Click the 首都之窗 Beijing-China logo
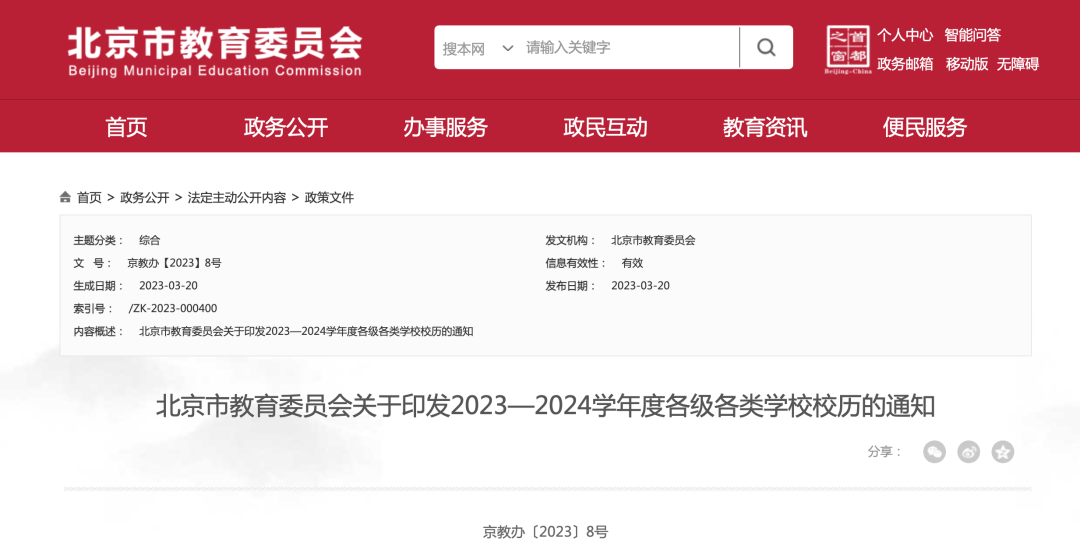 tap(848, 50)
